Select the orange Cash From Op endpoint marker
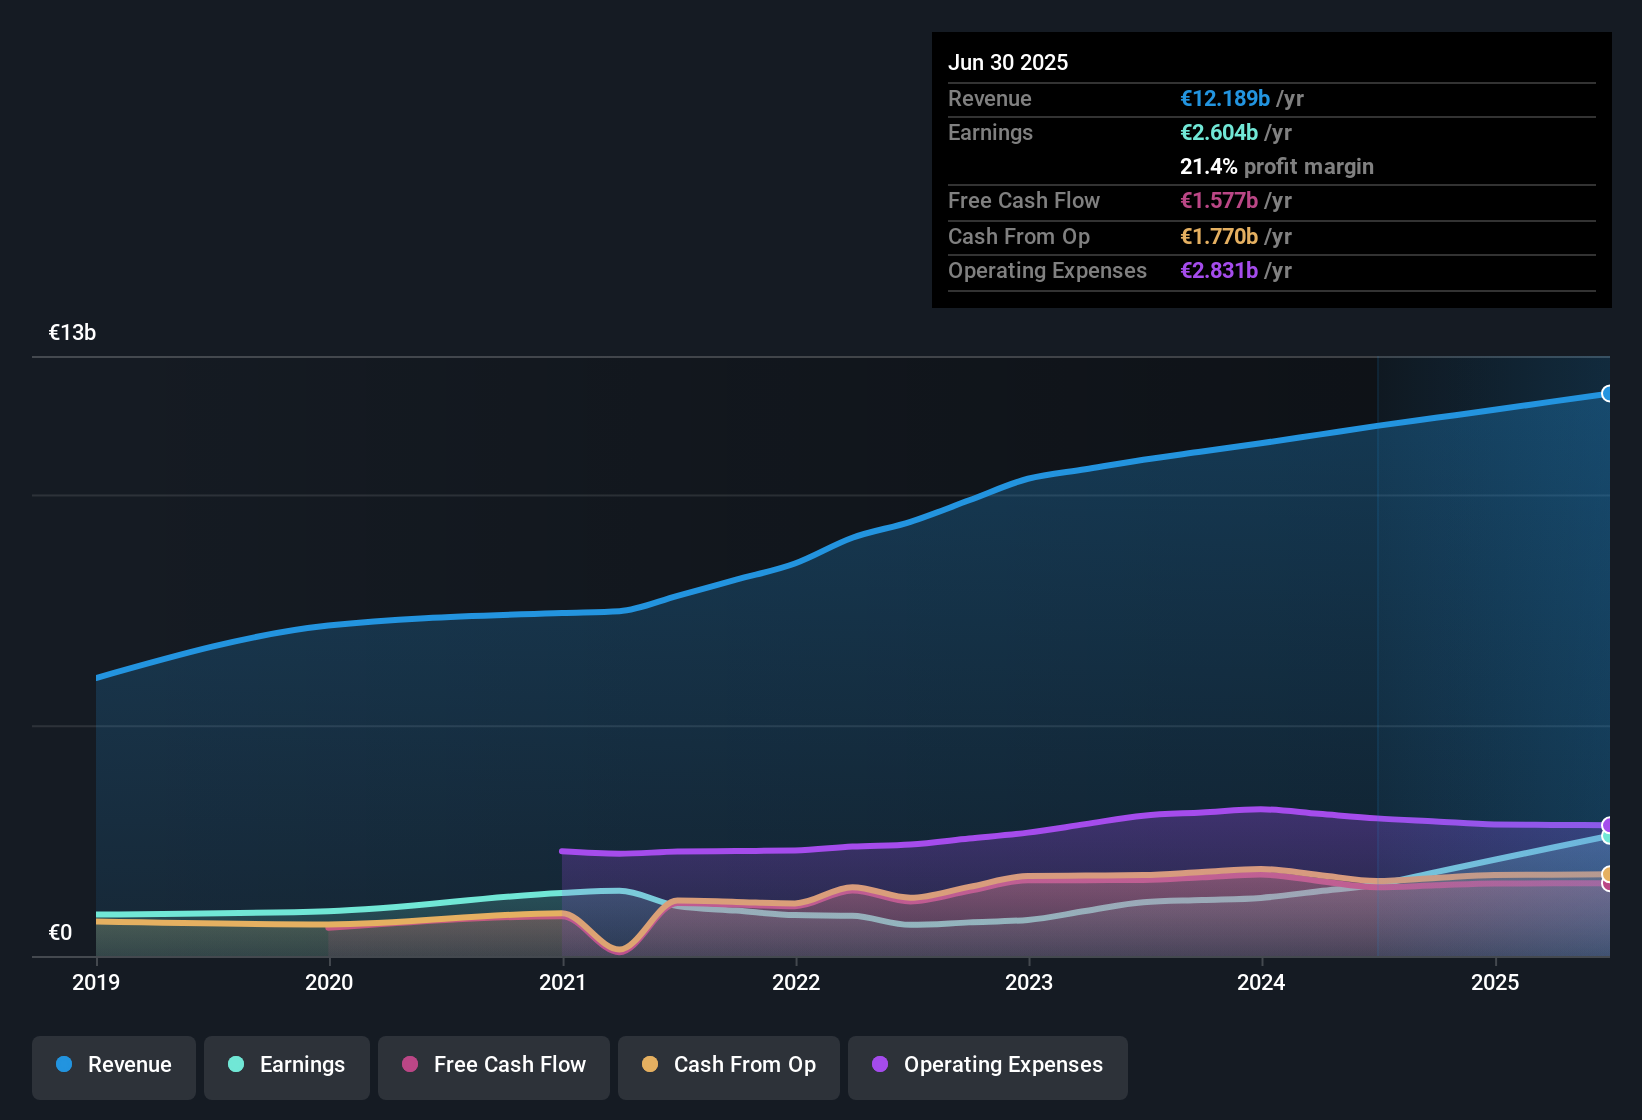 pos(1607,874)
